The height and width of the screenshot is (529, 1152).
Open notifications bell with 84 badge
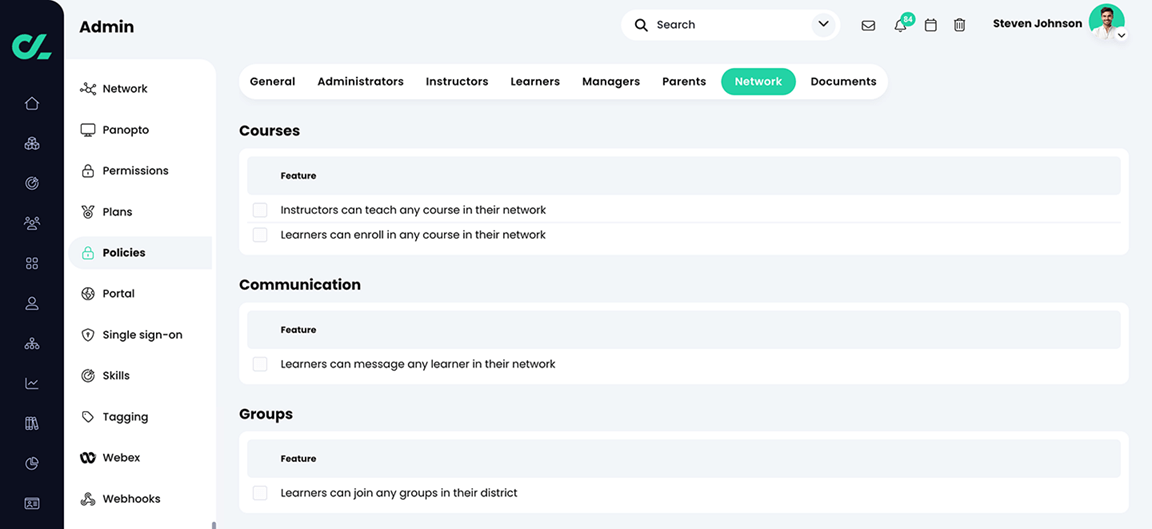(901, 24)
